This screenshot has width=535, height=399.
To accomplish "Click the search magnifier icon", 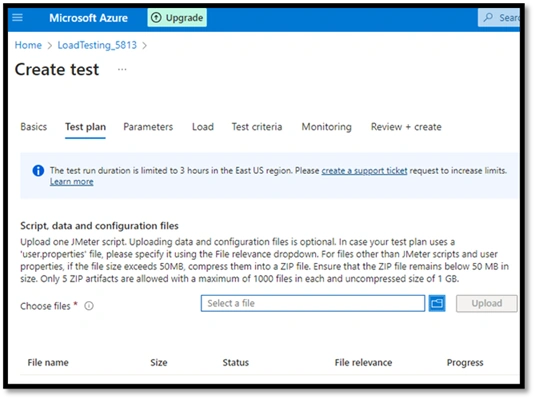I will pyautogui.click(x=489, y=17).
